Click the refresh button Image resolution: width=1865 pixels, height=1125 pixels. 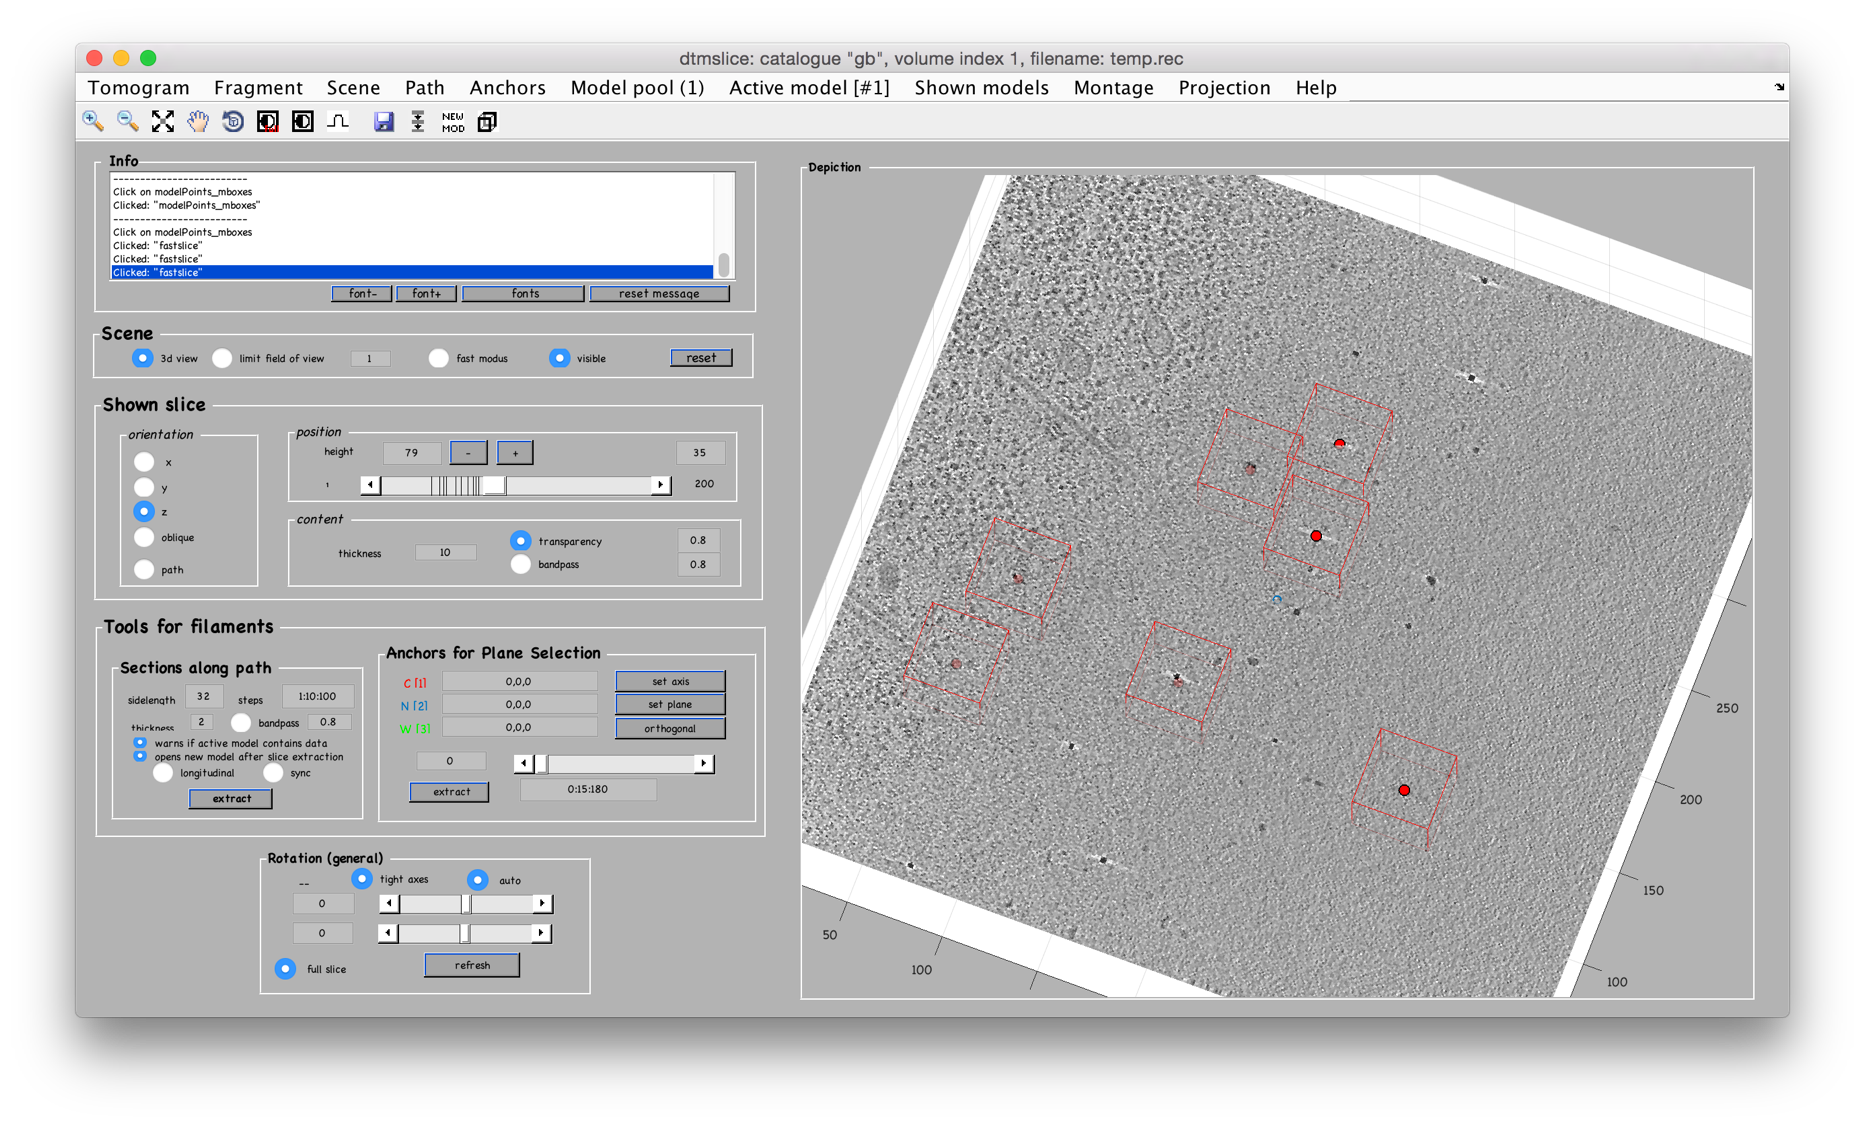point(472,965)
